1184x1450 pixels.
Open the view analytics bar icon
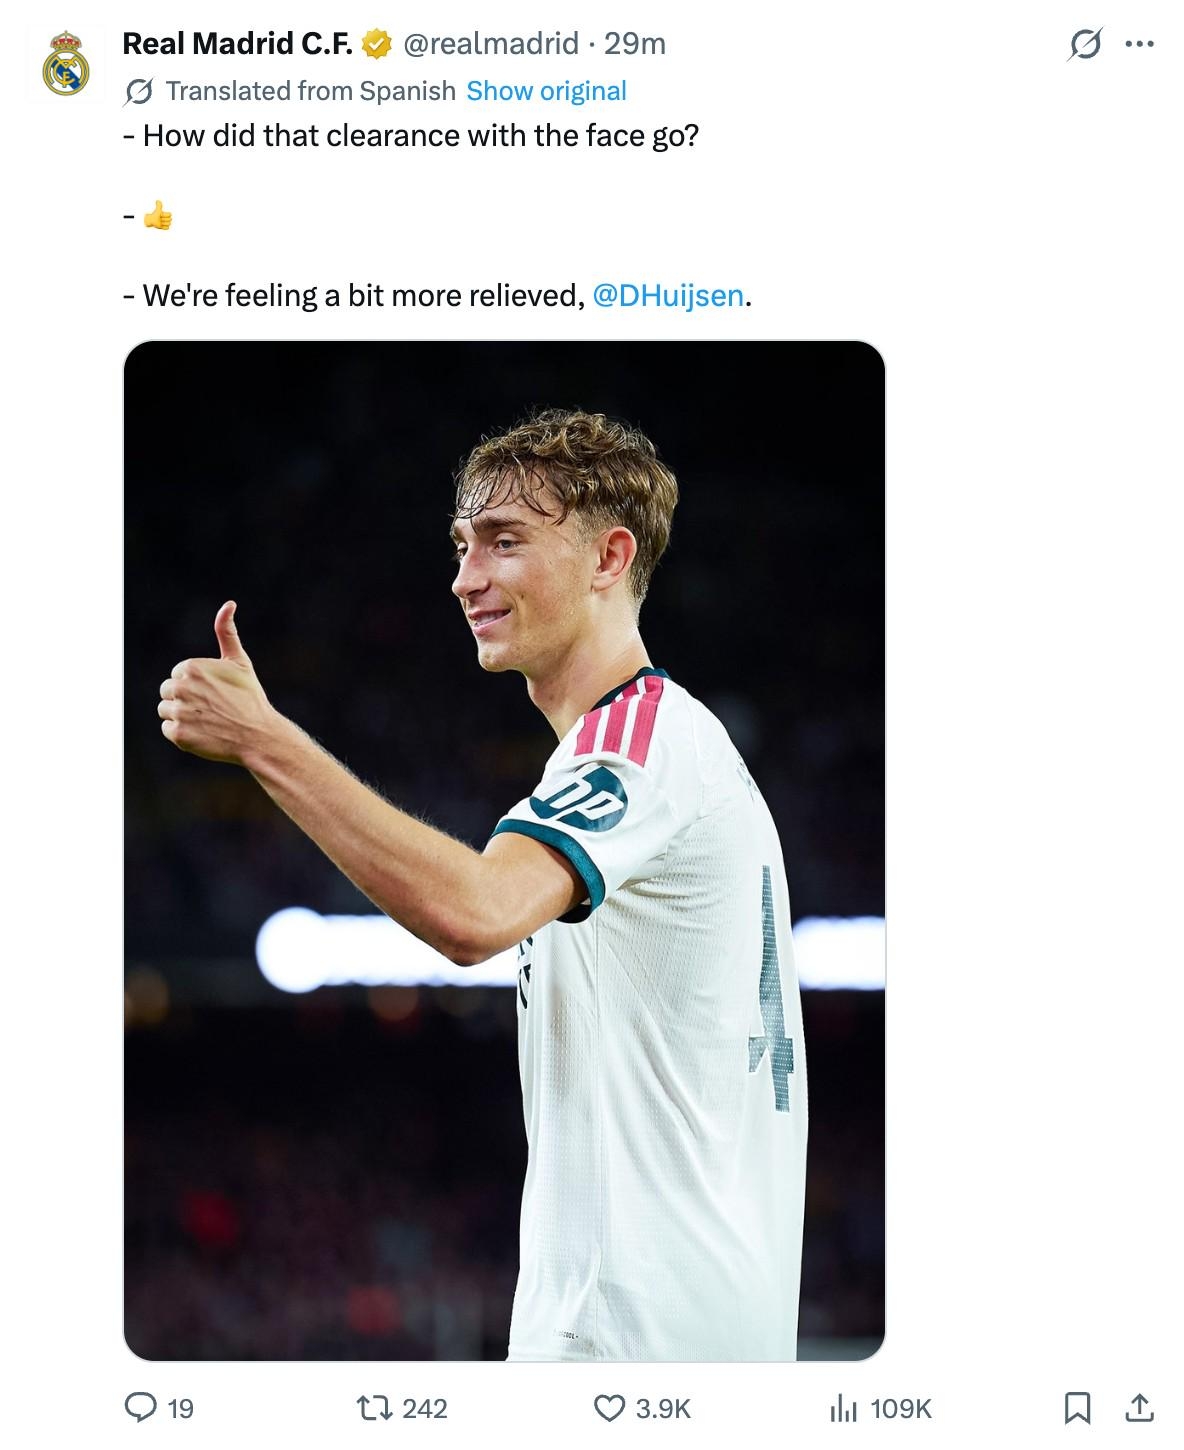(x=844, y=1408)
